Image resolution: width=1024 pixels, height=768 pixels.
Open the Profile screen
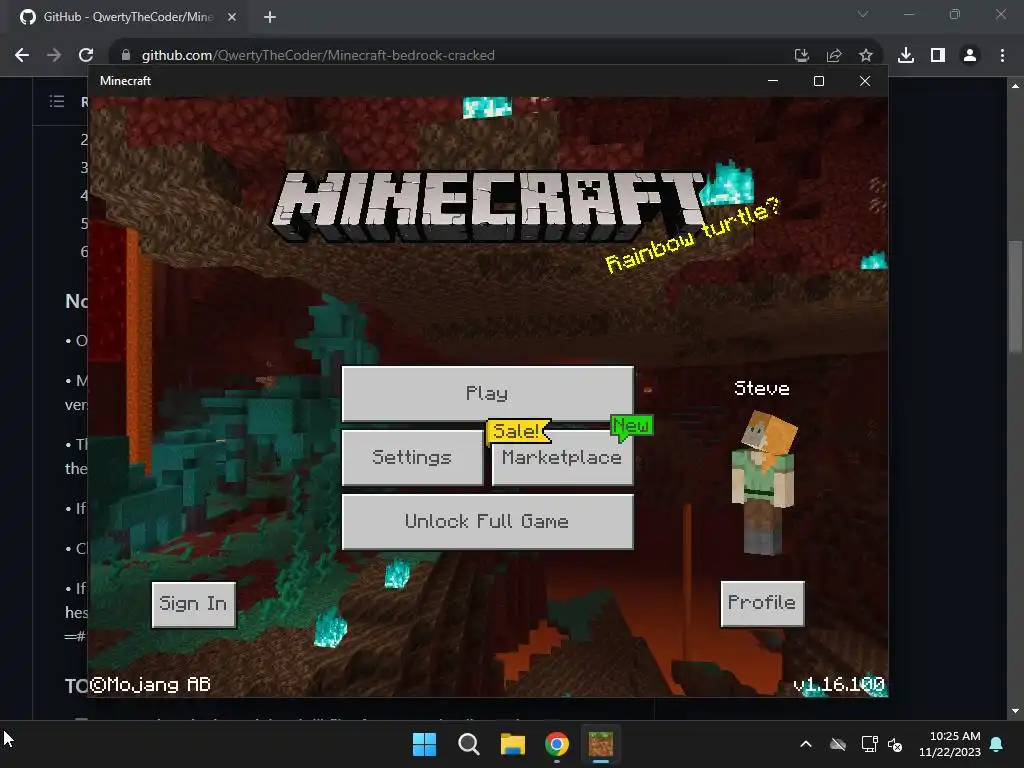point(762,603)
